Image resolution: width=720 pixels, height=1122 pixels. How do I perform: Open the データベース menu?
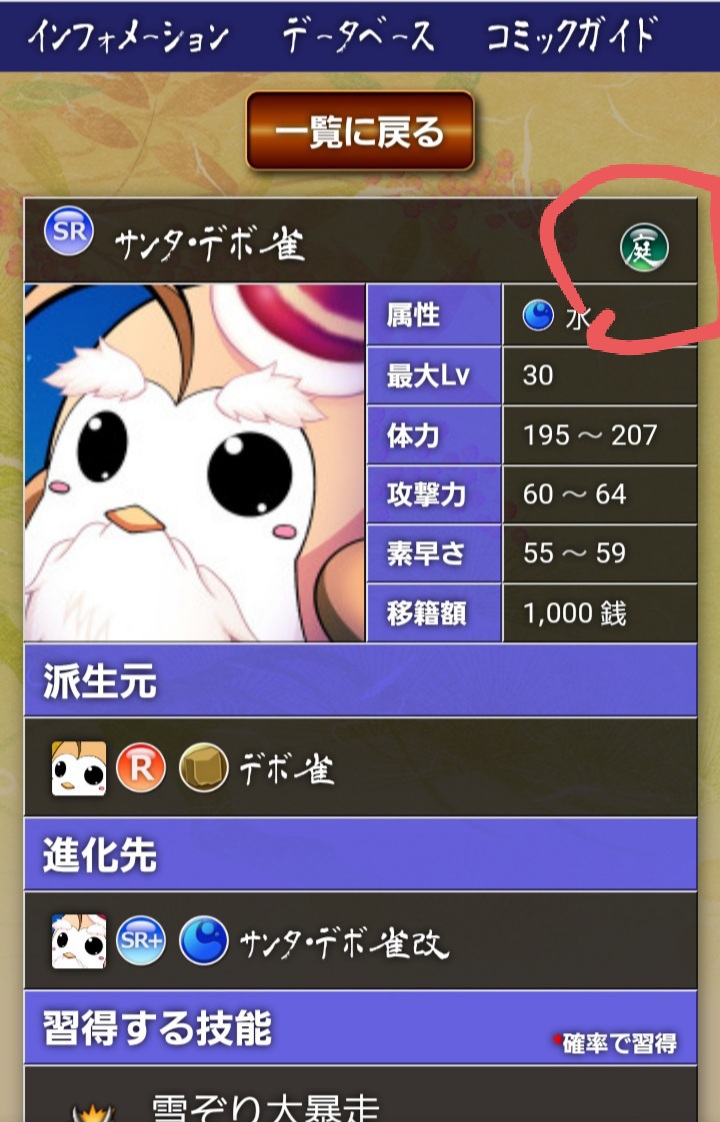[x=359, y=36]
